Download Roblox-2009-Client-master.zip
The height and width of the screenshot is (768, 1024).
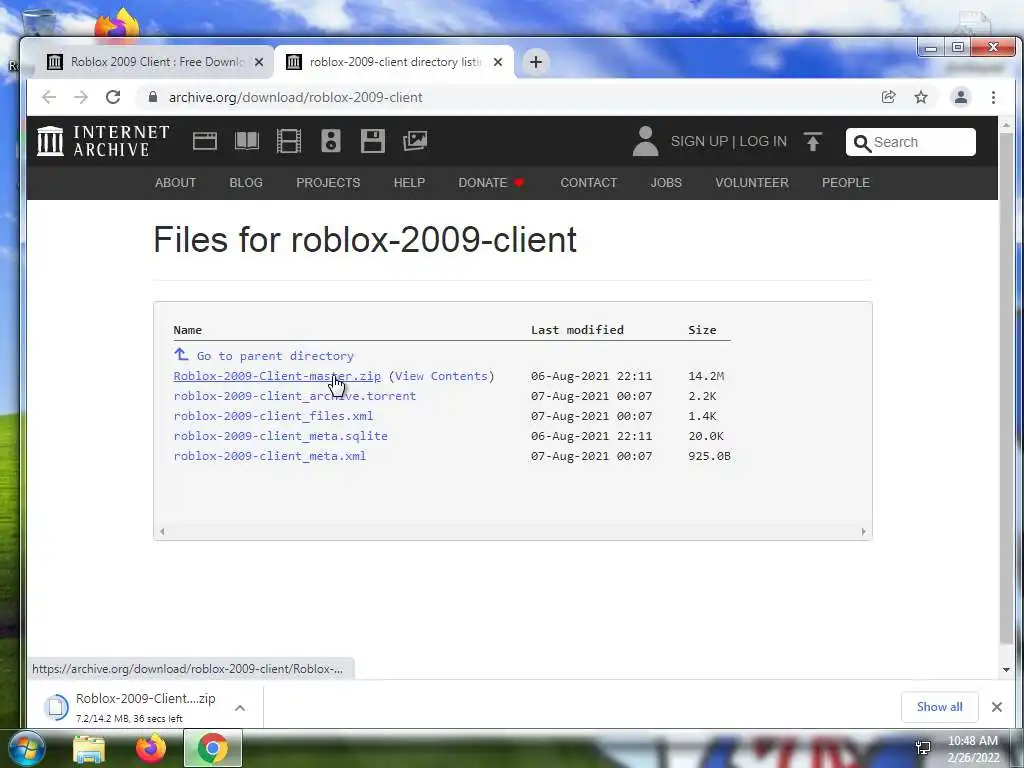coord(277,376)
